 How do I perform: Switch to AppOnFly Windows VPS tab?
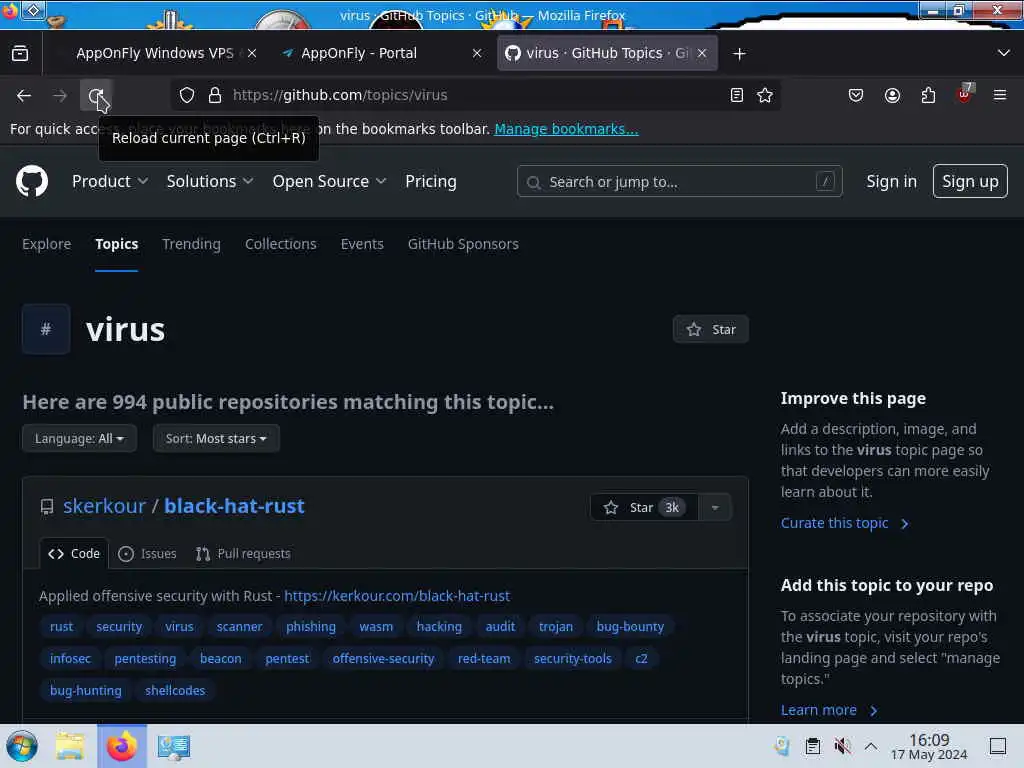(x=154, y=53)
